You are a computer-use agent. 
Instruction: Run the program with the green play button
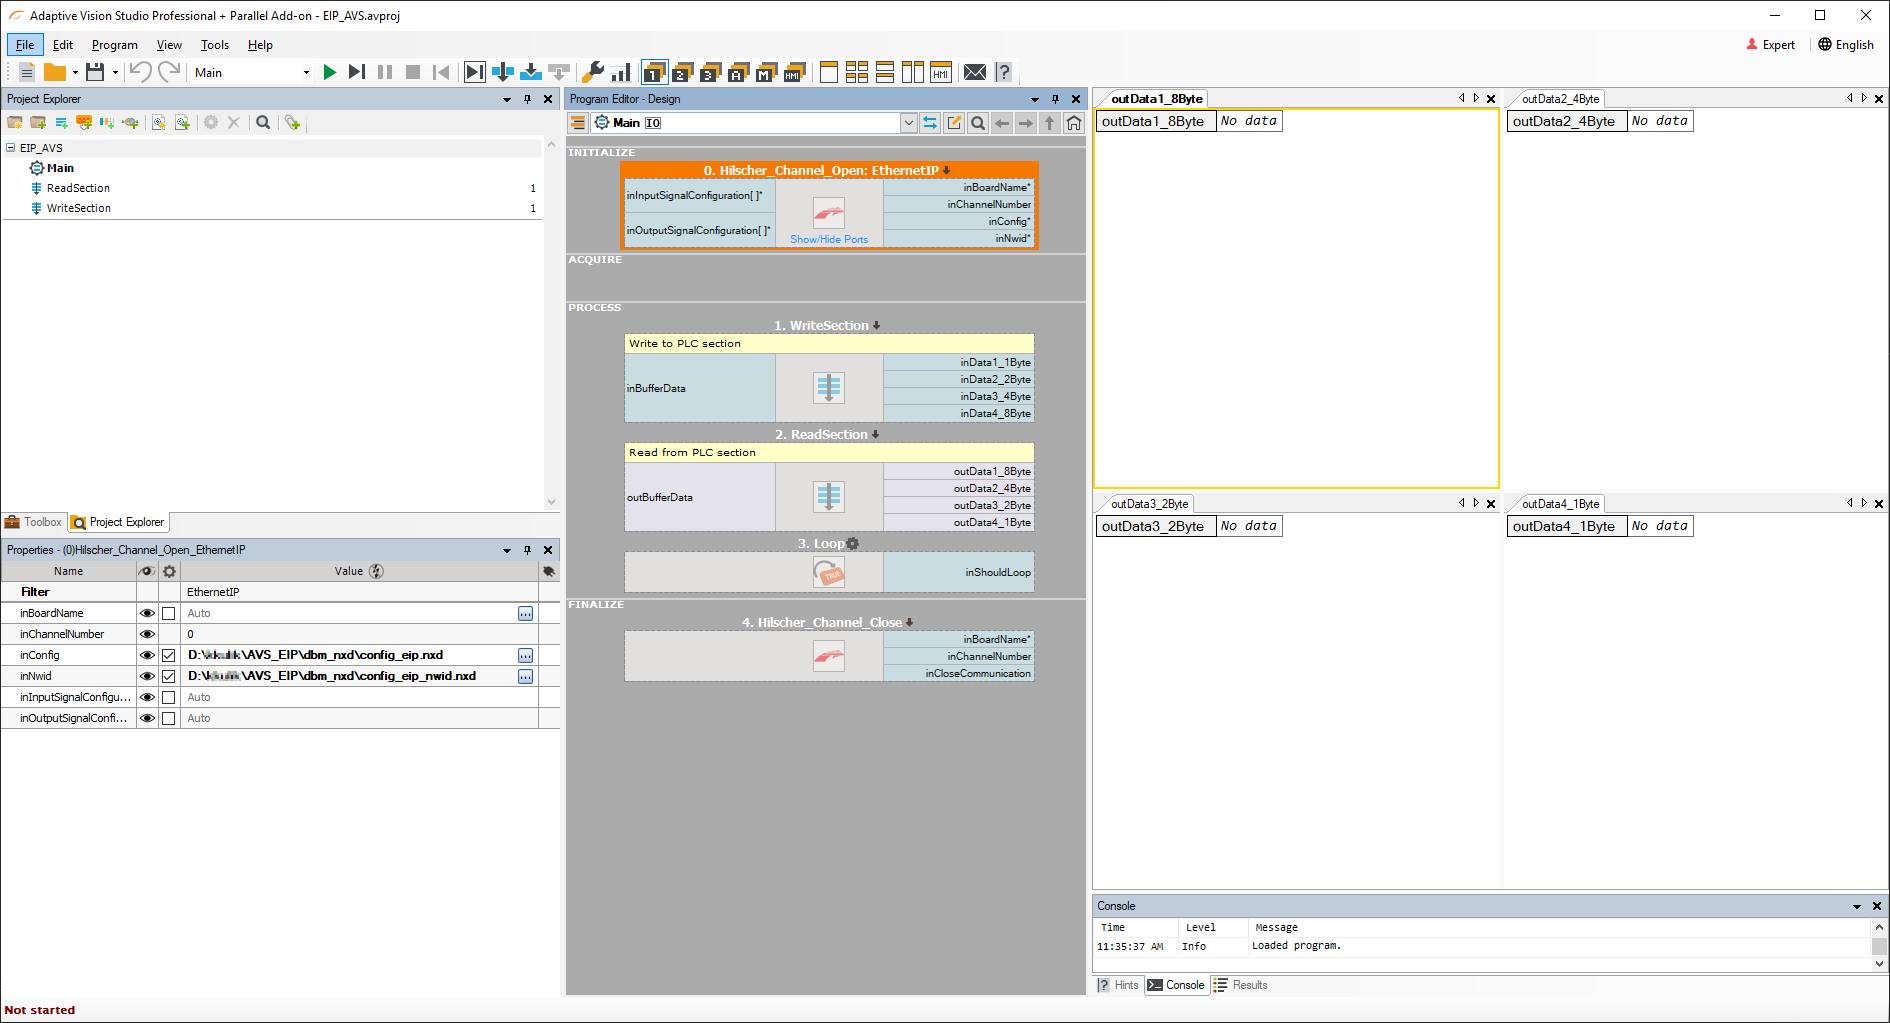[x=329, y=72]
